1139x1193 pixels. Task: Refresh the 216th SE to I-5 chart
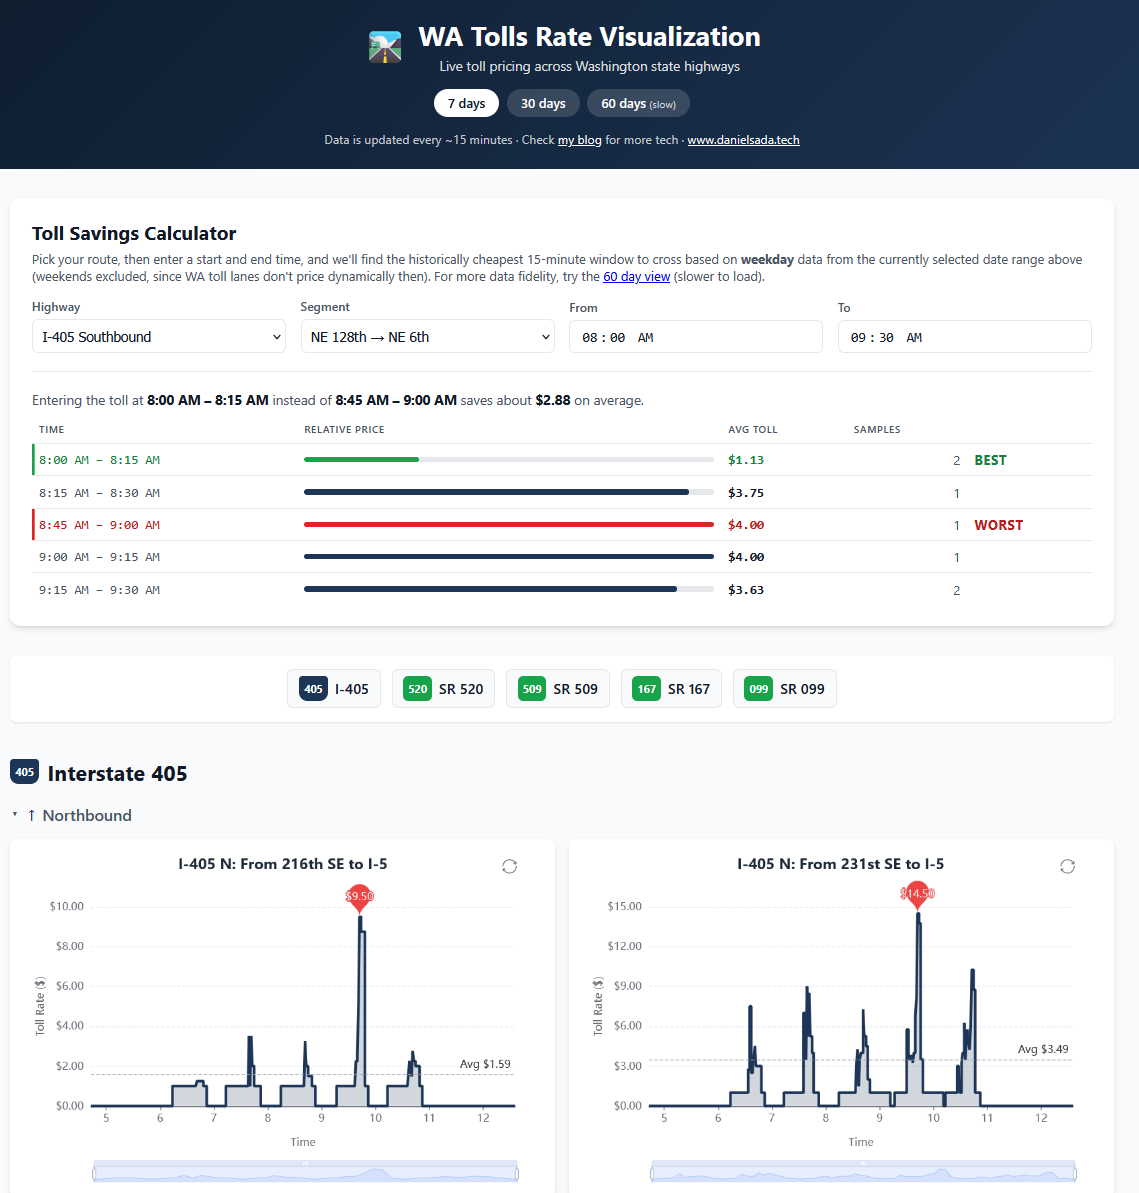click(510, 867)
